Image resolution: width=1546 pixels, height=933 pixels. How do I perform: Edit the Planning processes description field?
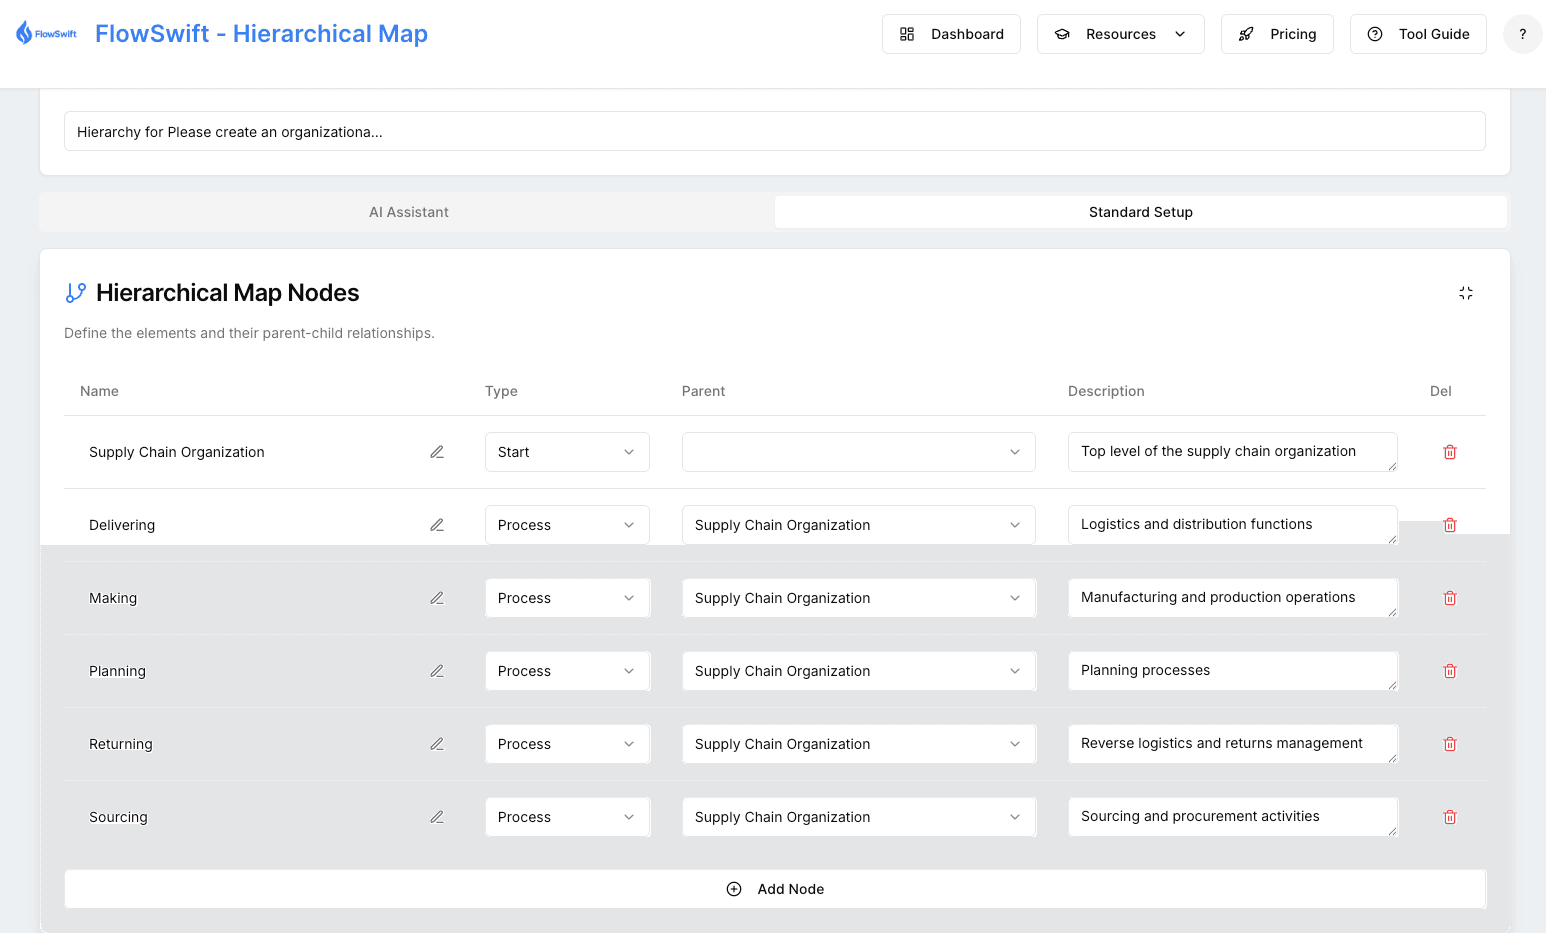click(1232, 671)
